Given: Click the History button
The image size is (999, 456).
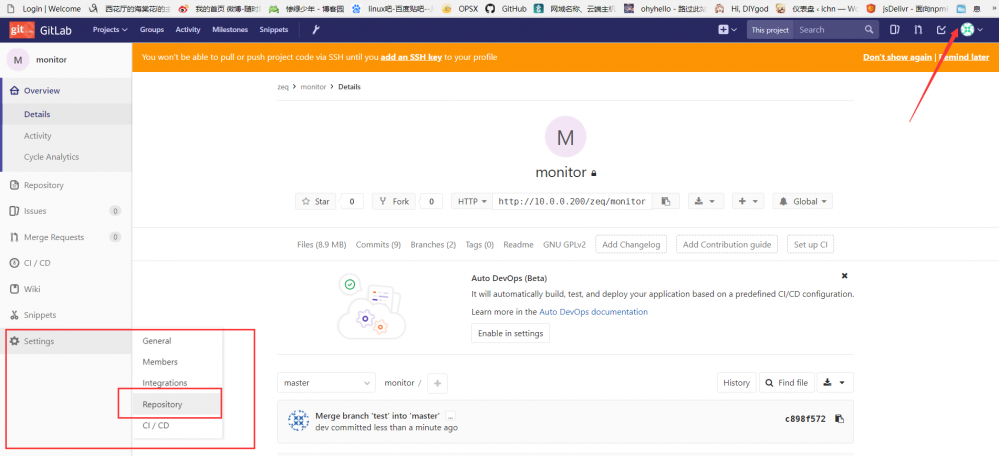Looking at the screenshot, I should point(737,383).
